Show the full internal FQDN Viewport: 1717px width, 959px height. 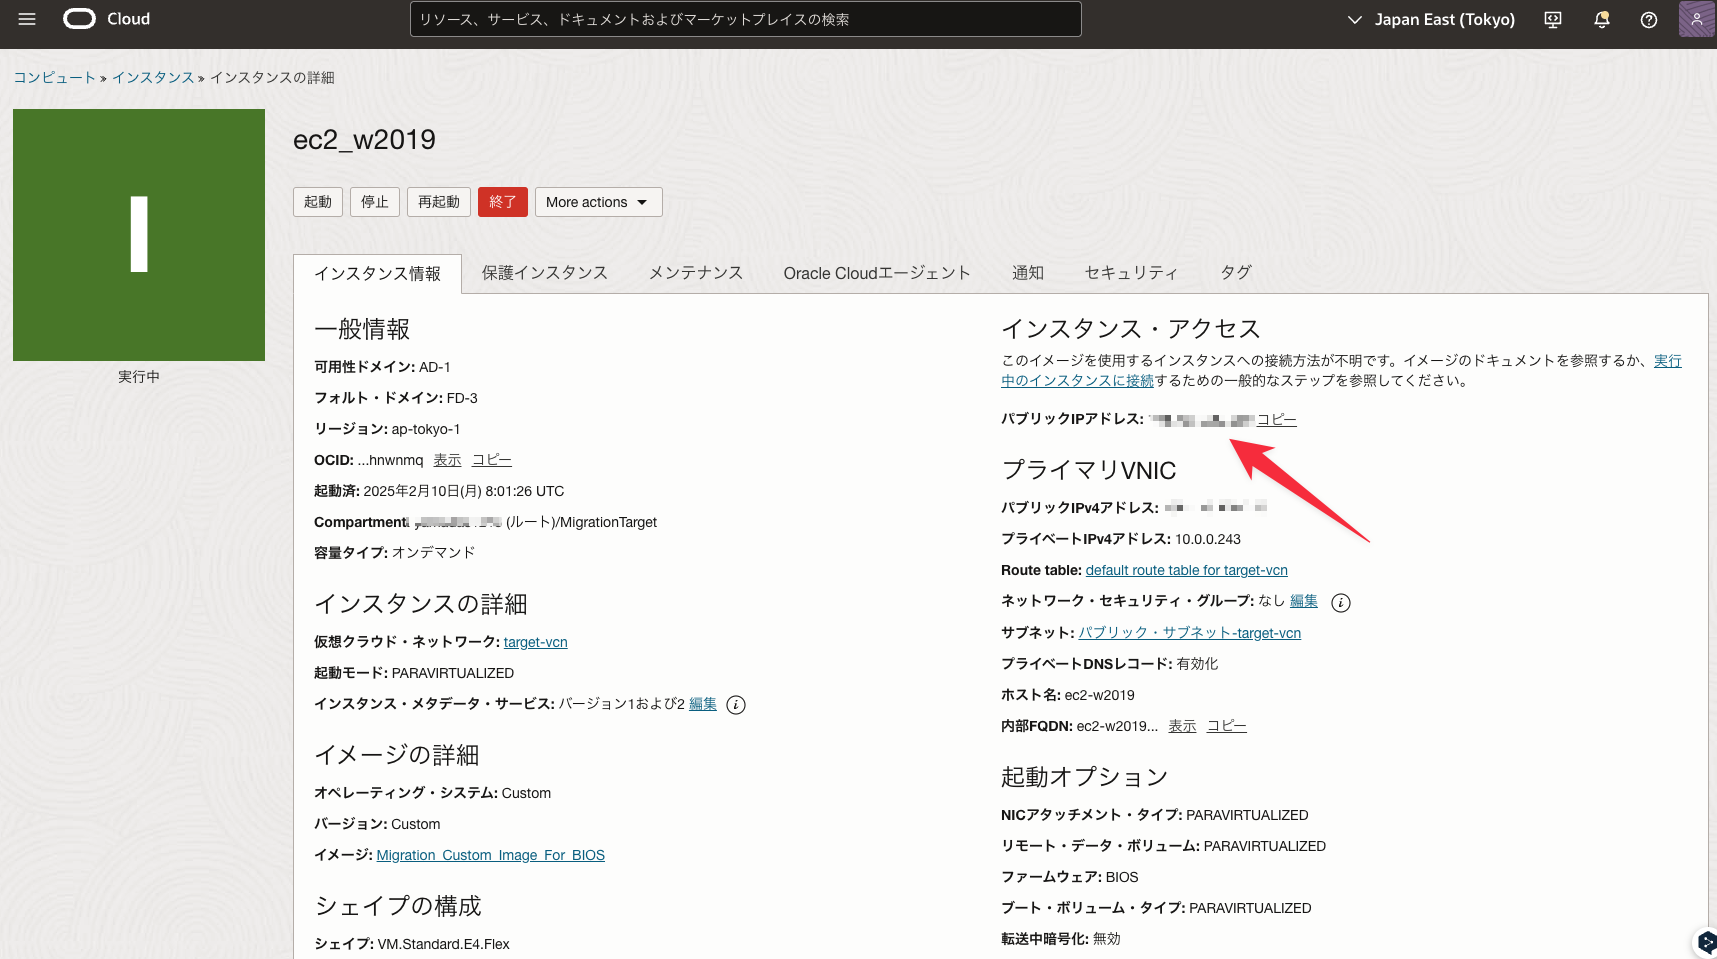pyautogui.click(x=1182, y=726)
